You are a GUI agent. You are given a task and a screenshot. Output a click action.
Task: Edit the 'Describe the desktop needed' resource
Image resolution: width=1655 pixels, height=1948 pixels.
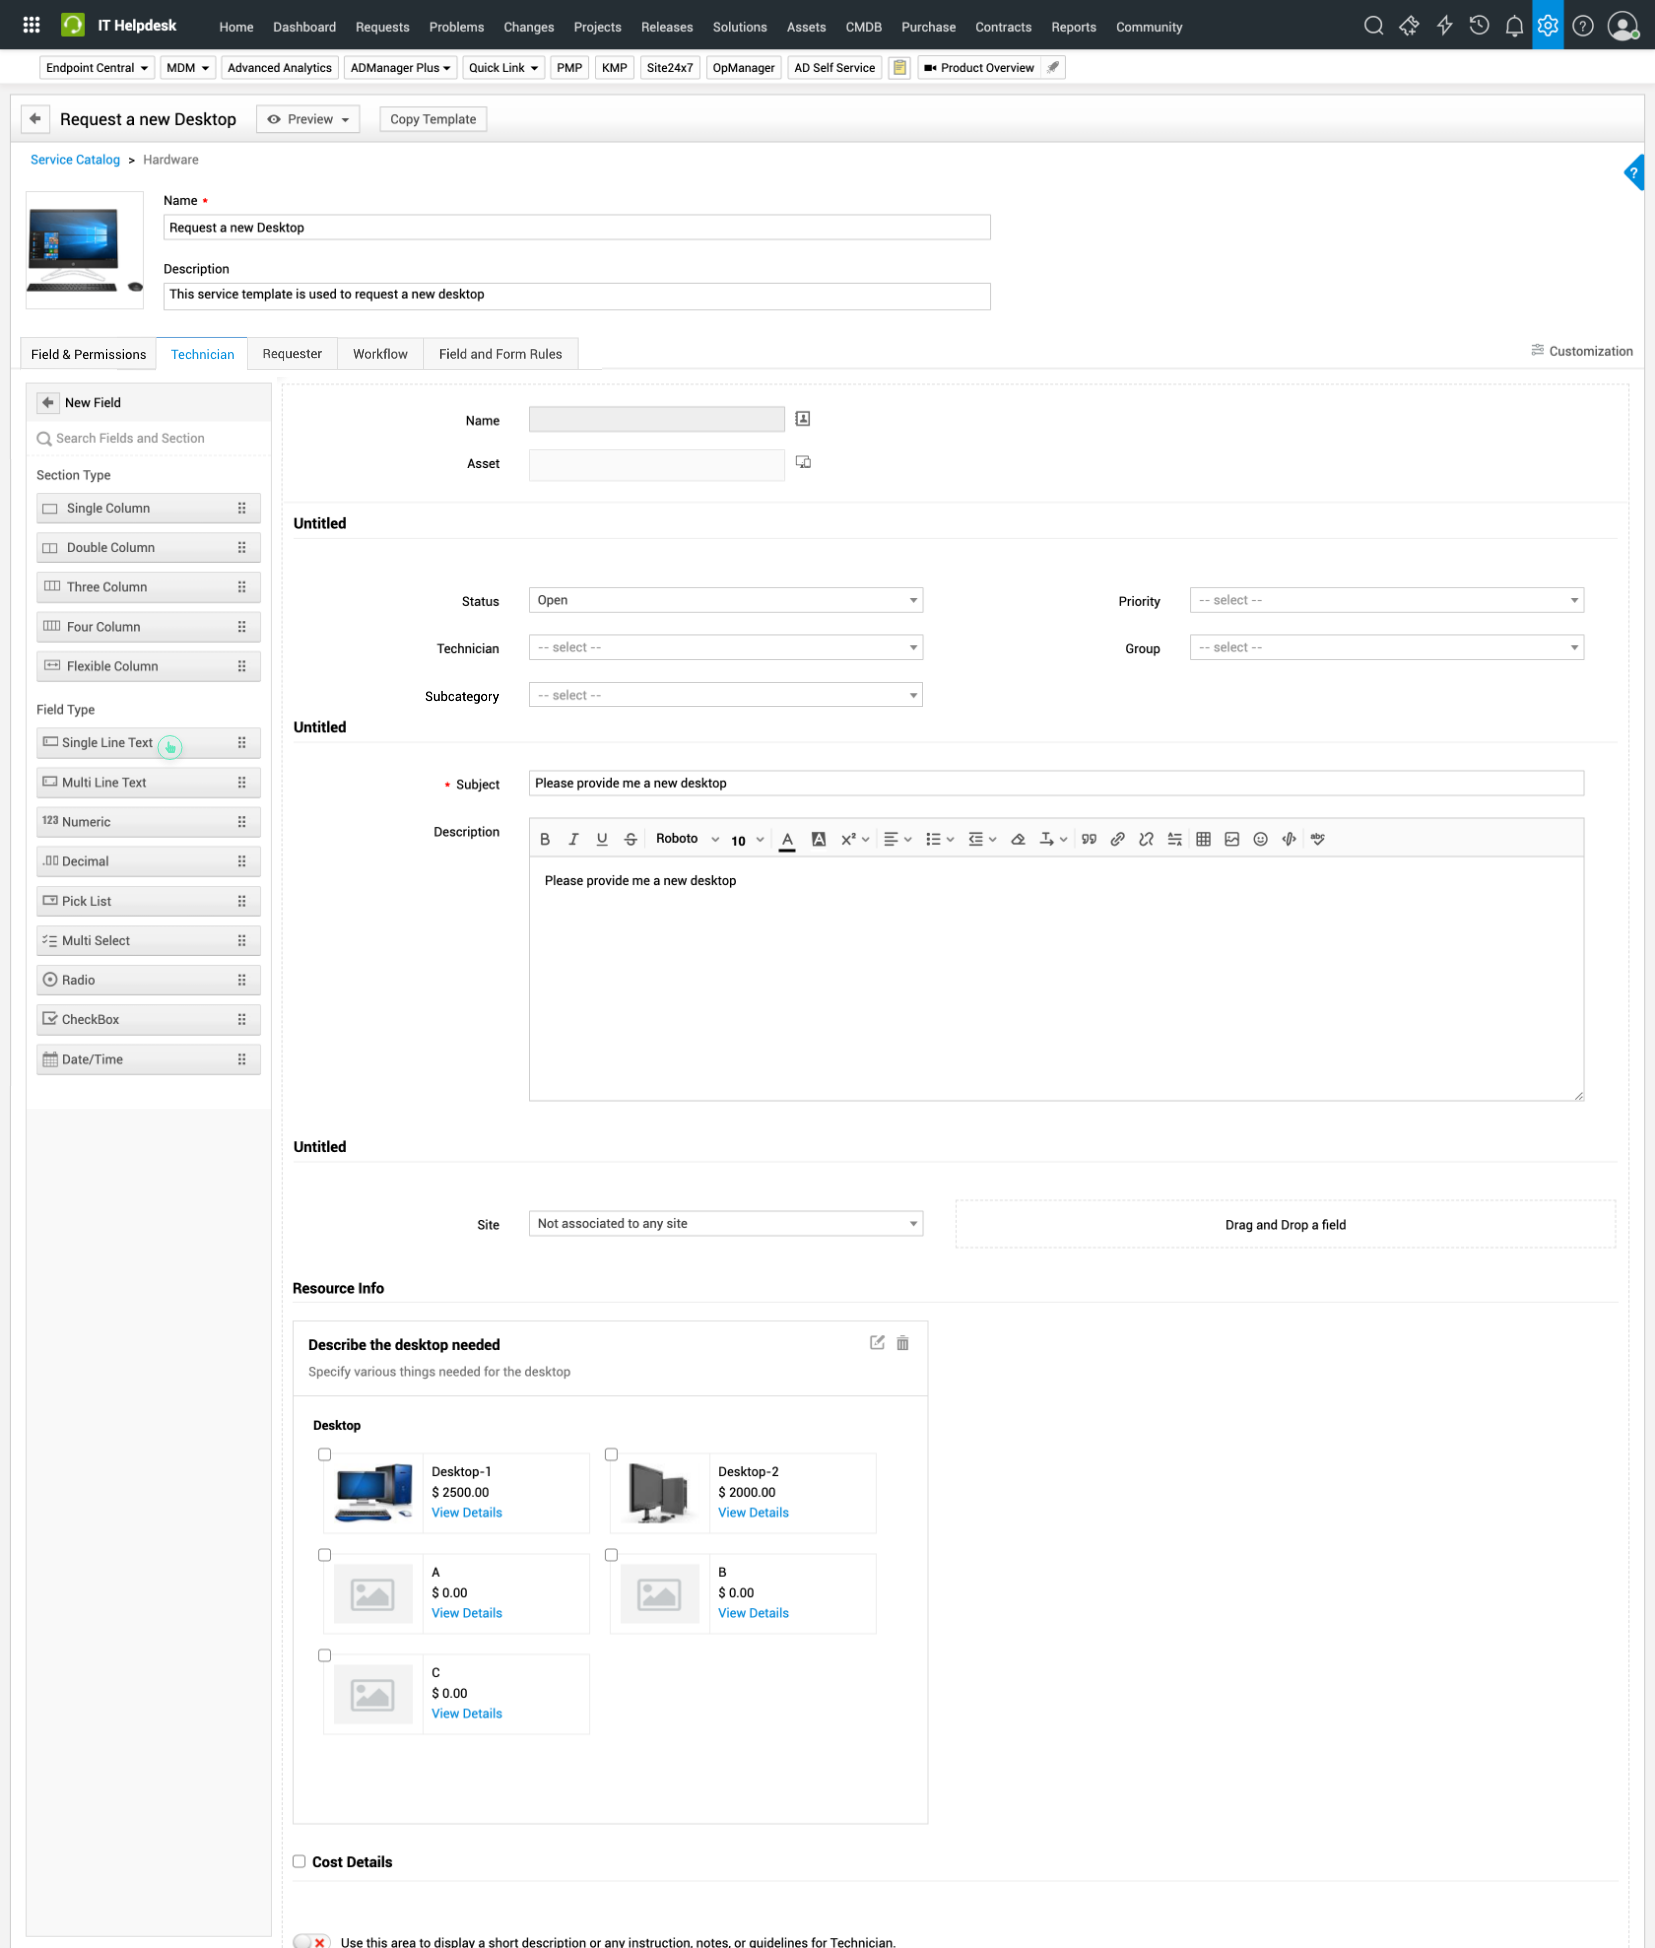point(877,1343)
